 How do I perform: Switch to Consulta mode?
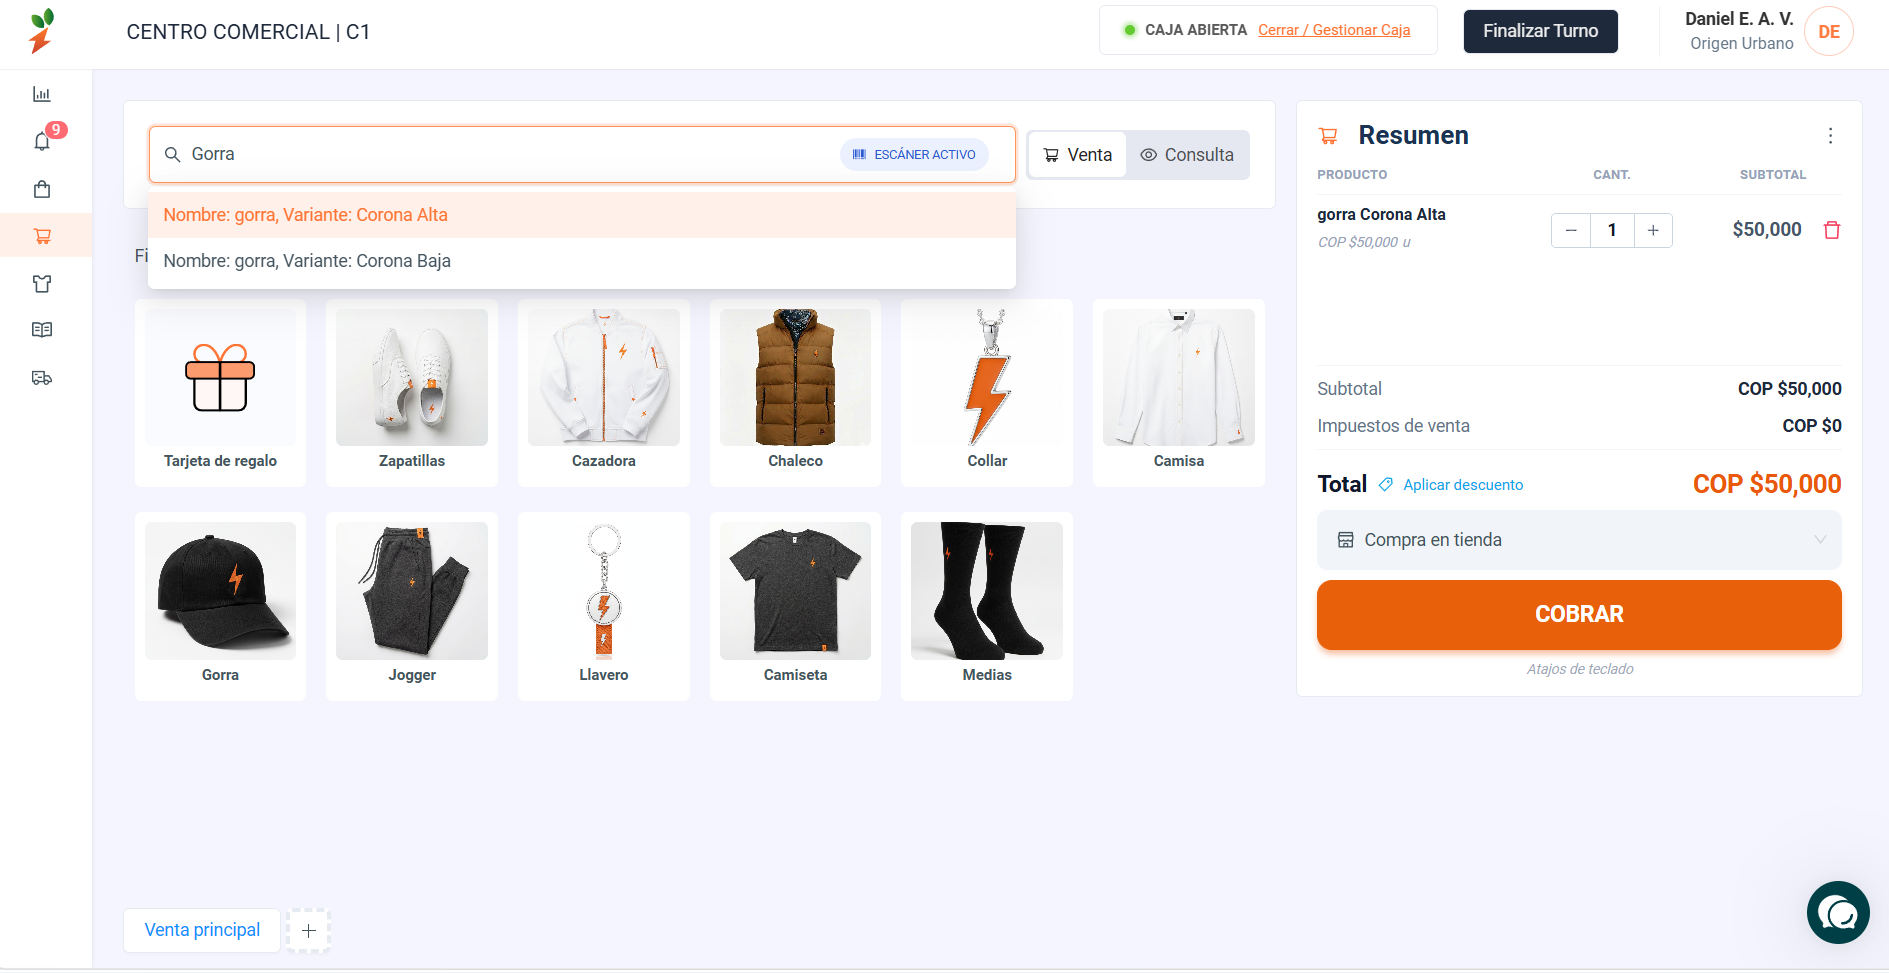[1187, 155]
